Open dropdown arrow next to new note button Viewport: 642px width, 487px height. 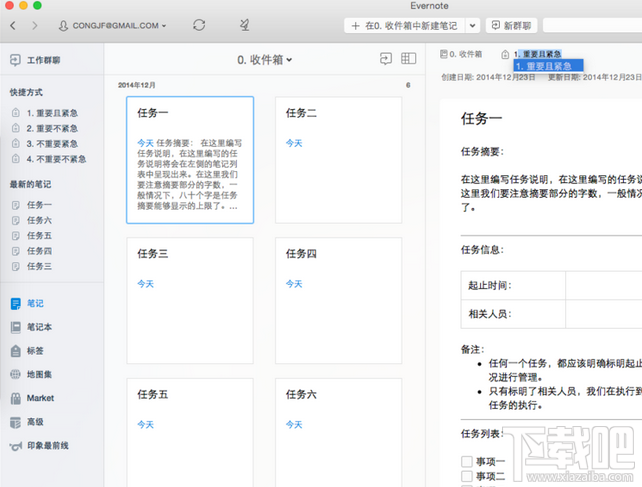472,25
